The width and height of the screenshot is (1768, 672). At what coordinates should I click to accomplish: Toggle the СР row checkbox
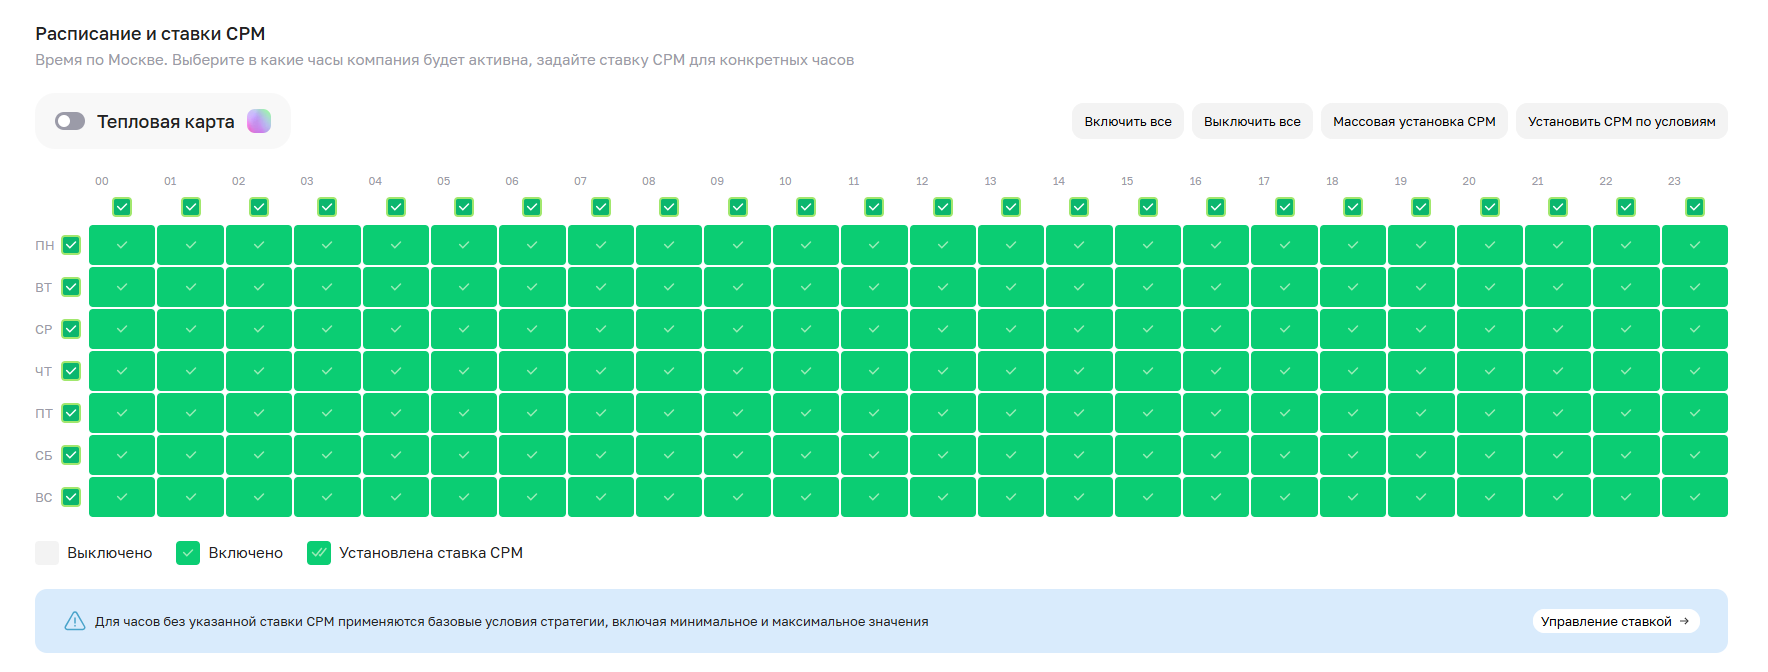coord(71,329)
